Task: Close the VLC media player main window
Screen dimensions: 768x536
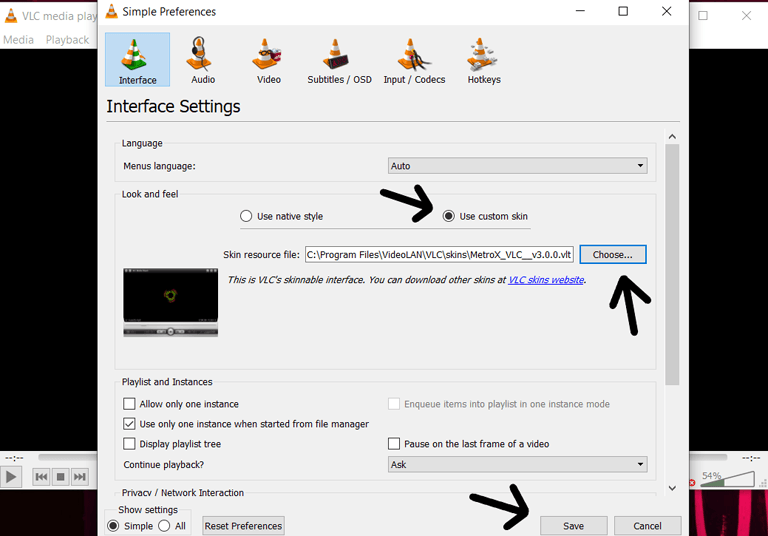Action: [x=746, y=16]
